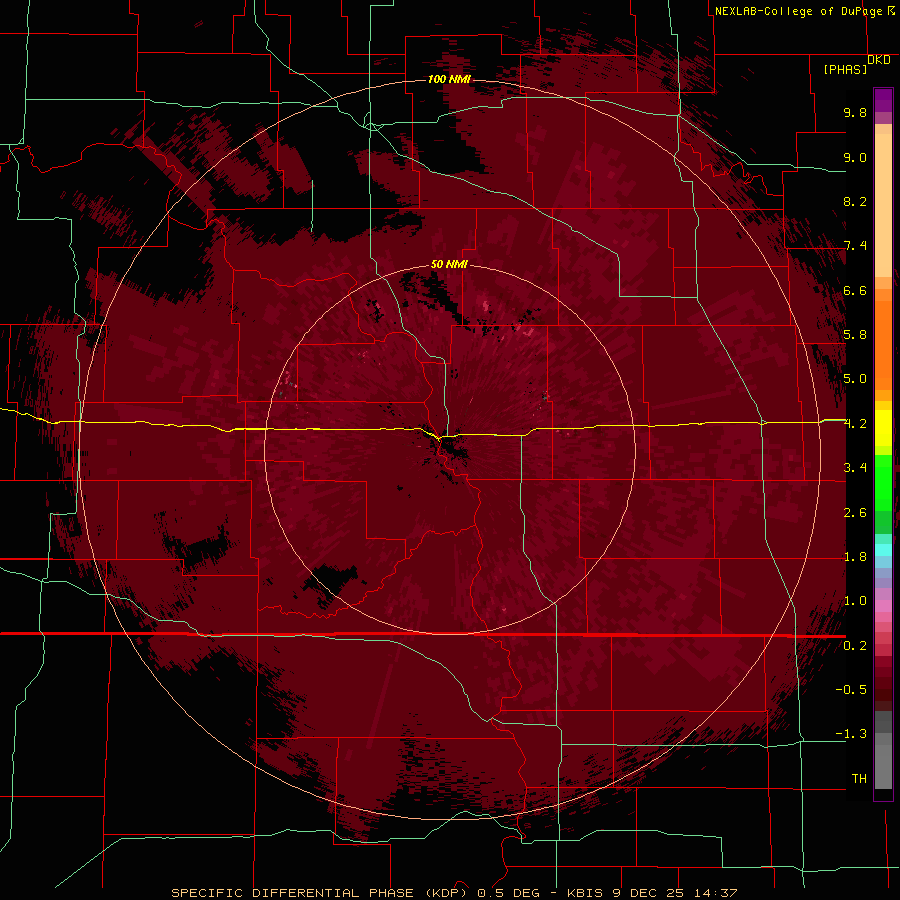Click the TH label on the color scale
Image resolution: width=900 pixels, height=900 pixels.
click(x=859, y=779)
